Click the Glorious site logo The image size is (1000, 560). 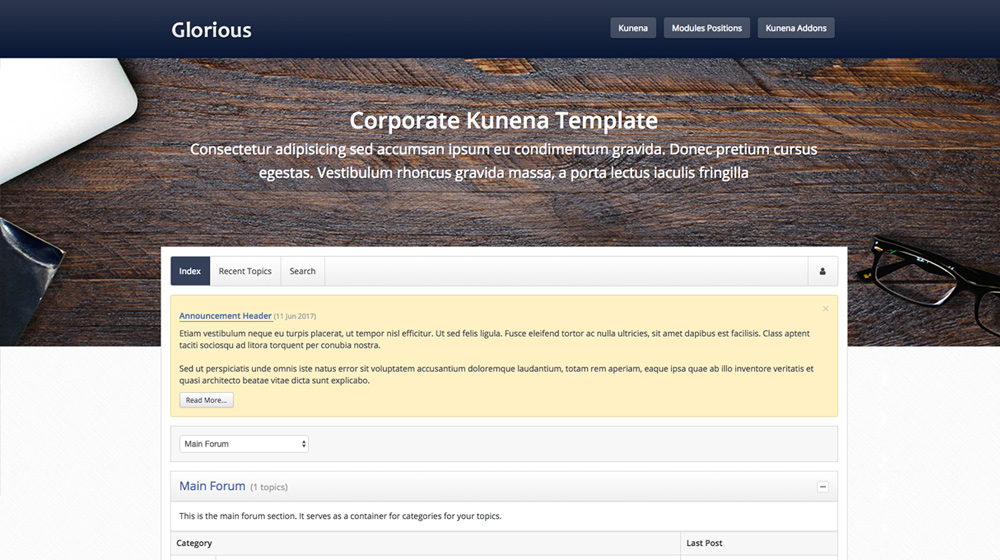pyautogui.click(x=211, y=30)
